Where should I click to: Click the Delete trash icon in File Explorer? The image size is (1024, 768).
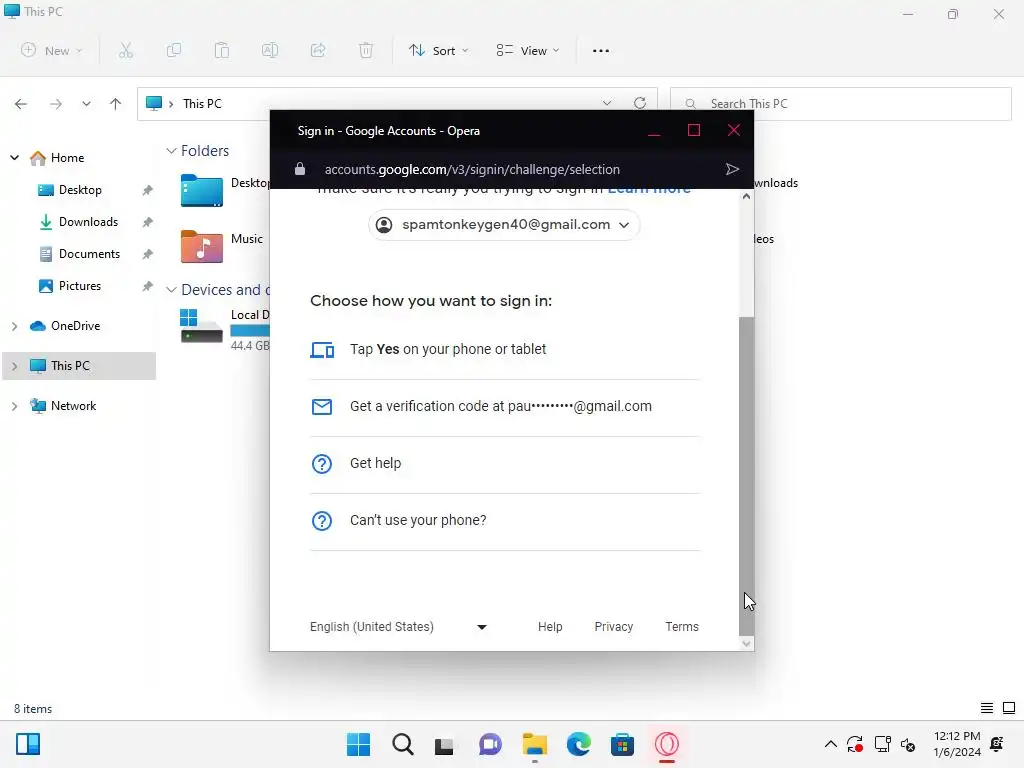[366, 50]
